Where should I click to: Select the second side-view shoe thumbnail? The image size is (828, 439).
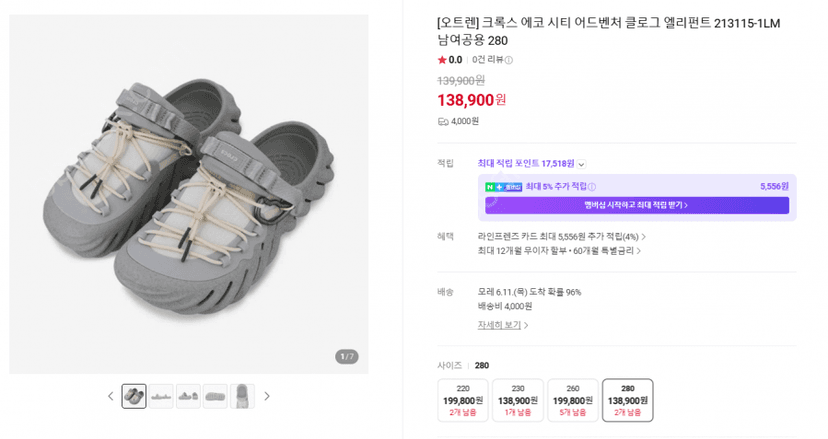tap(161, 396)
